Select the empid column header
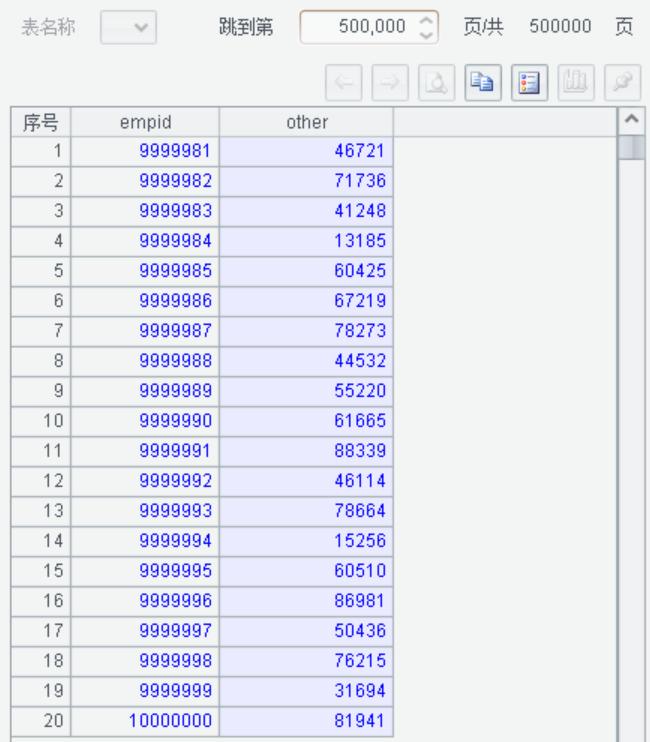 coord(145,122)
